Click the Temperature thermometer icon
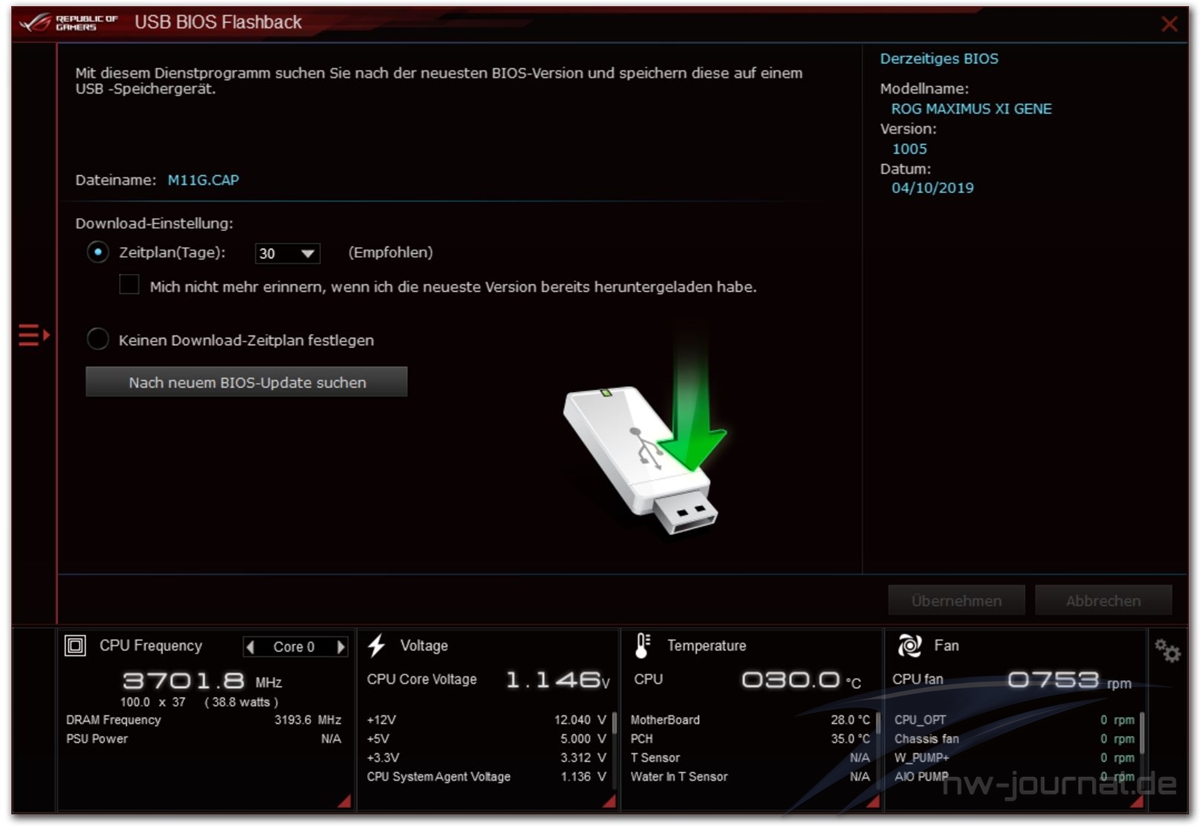Image resolution: width=1200 pixels, height=826 pixels. point(643,646)
